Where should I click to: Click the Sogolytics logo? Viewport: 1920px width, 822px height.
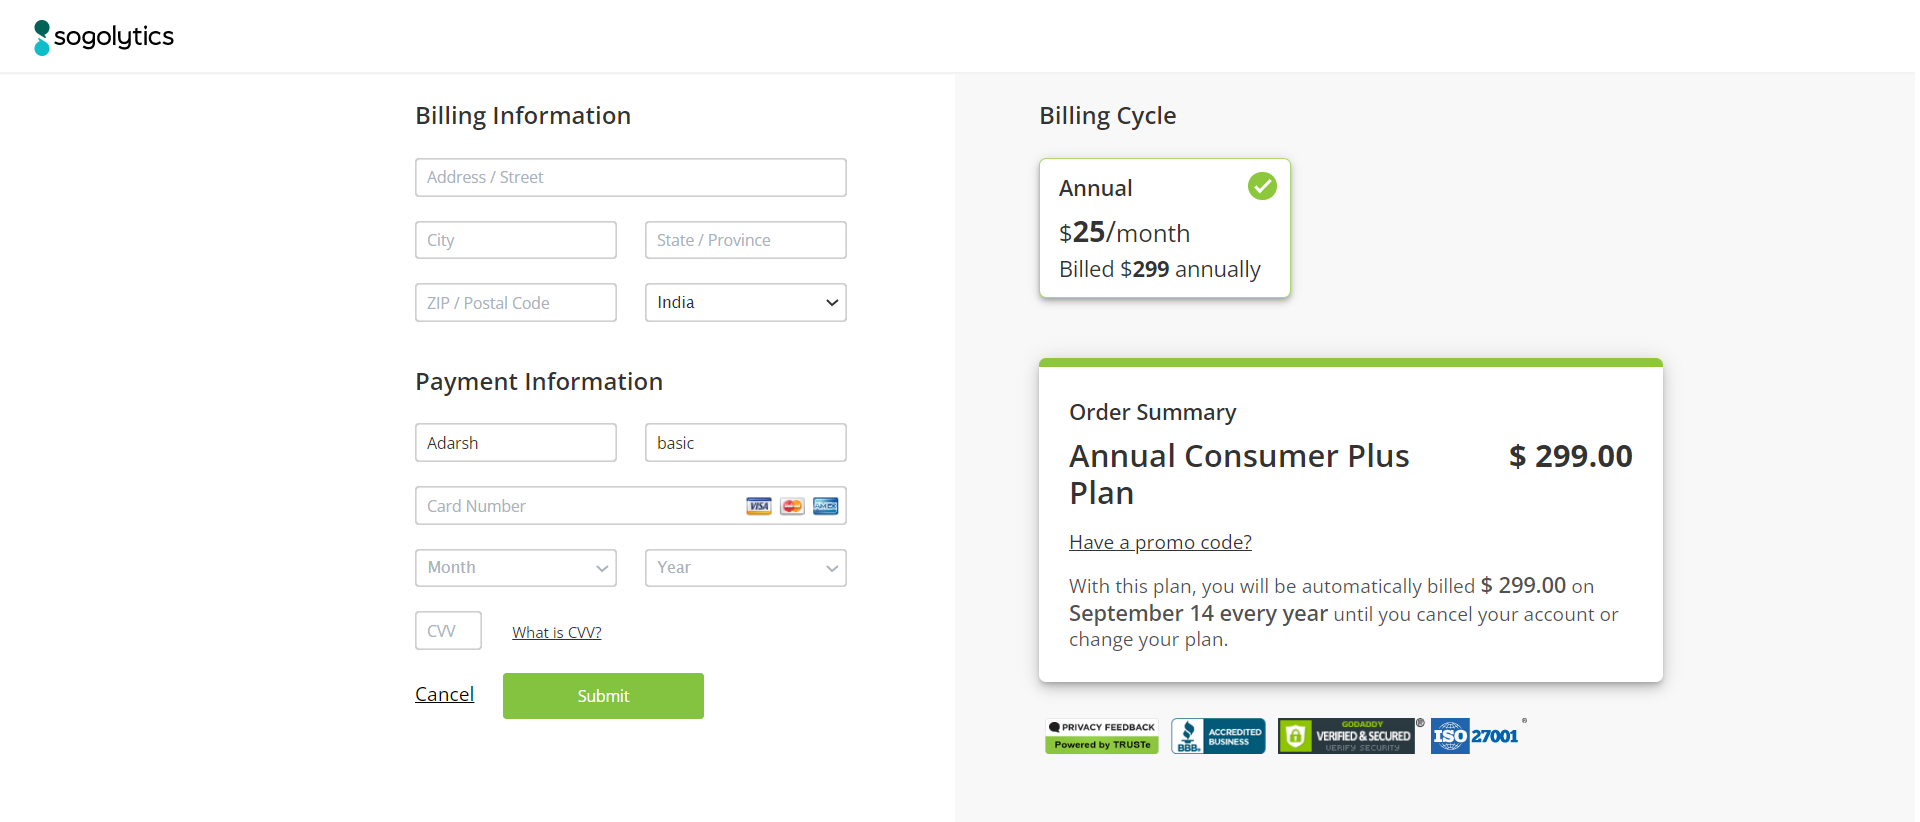coord(104,37)
